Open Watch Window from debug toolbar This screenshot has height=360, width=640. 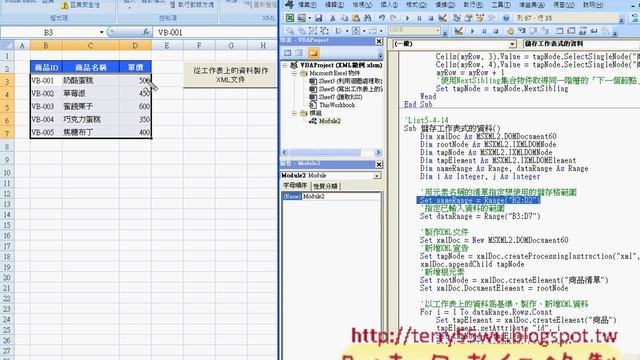582,31
